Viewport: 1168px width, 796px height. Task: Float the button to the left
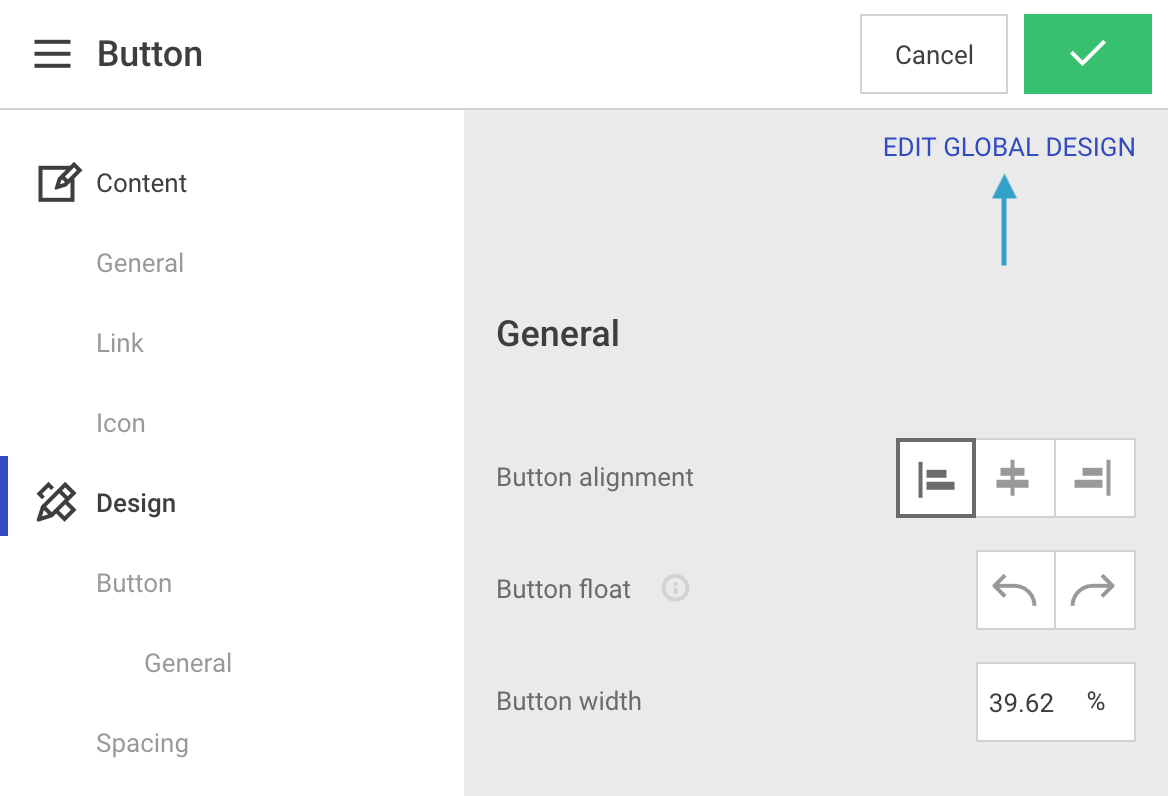point(1015,590)
